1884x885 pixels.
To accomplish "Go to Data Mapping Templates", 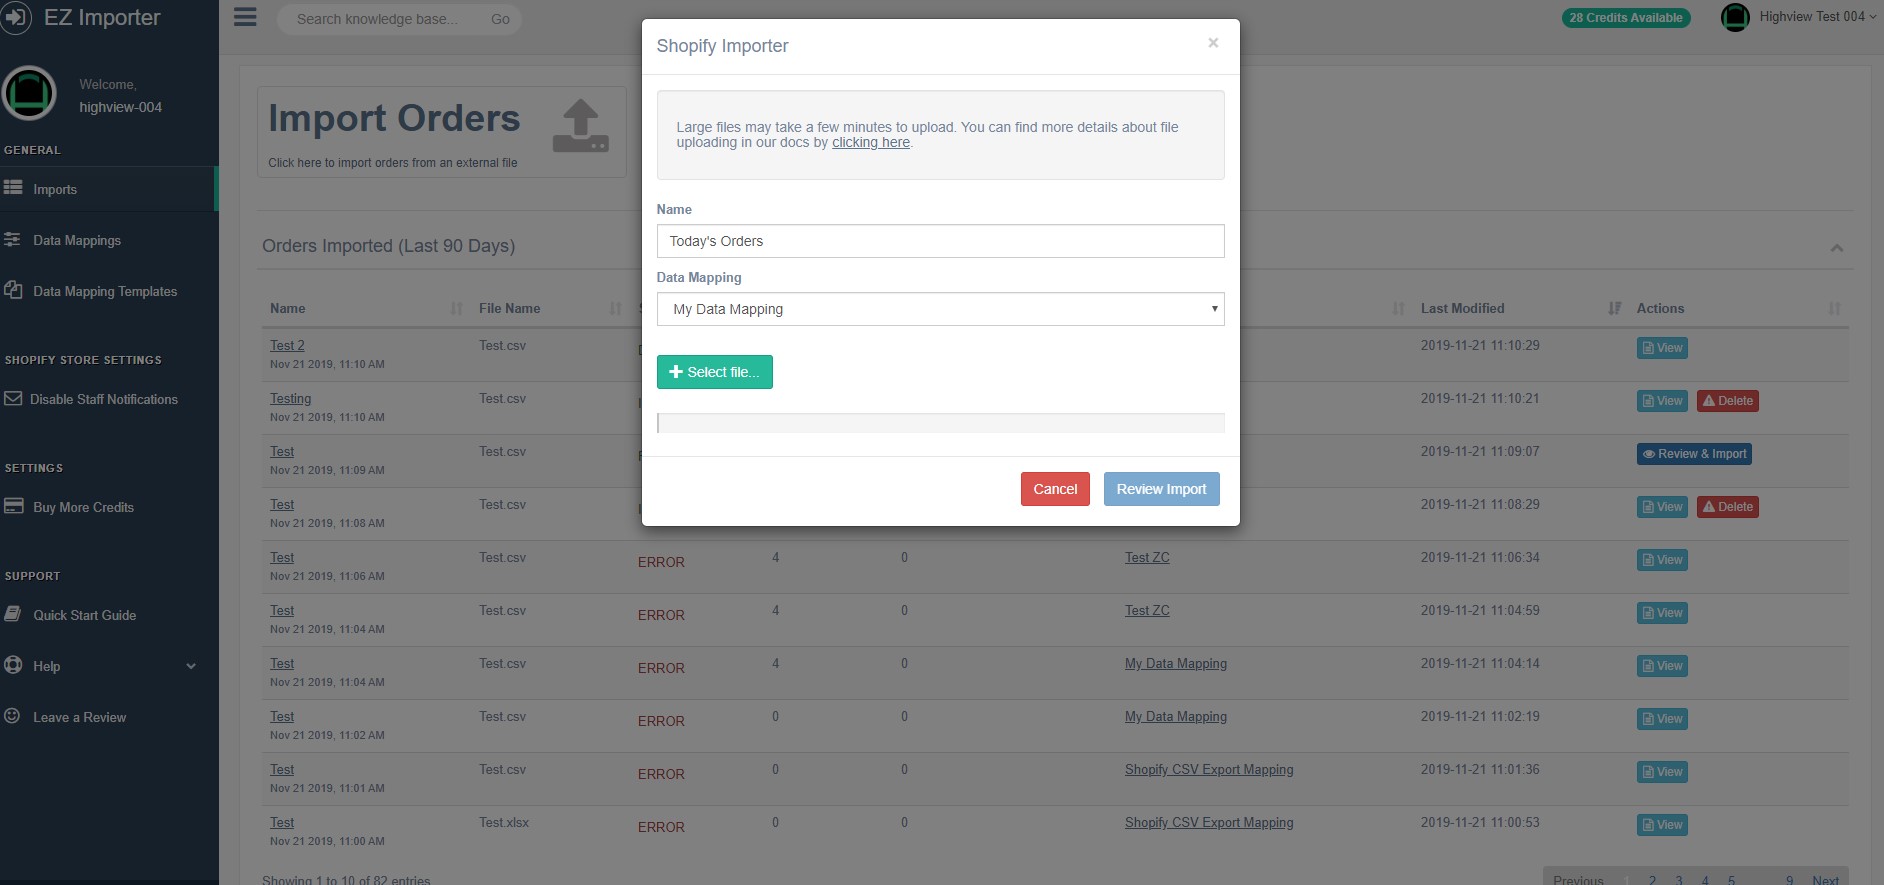I will [x=104, y=292].
